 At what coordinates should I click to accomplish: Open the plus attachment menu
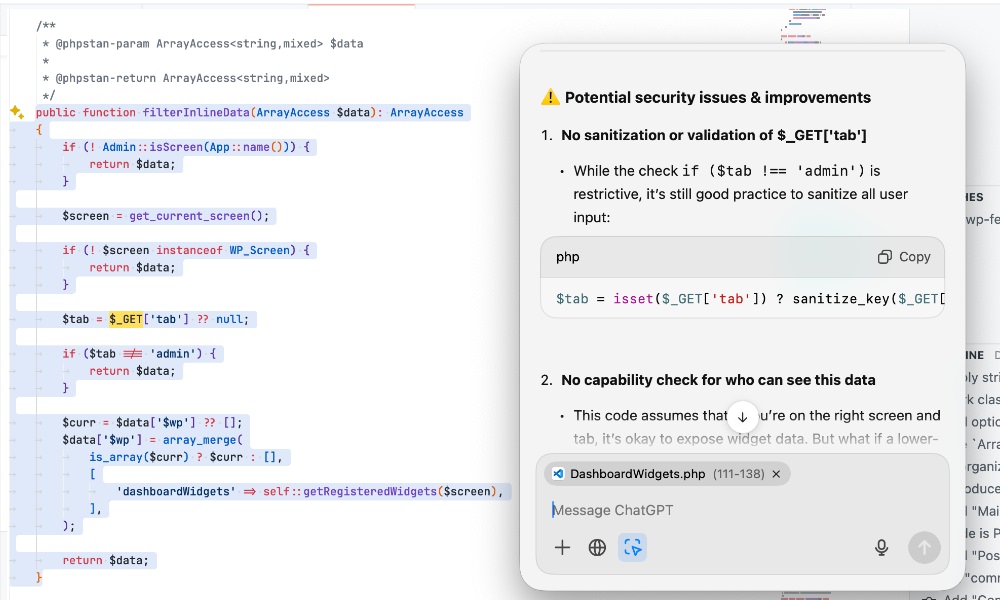click(562, 547)
